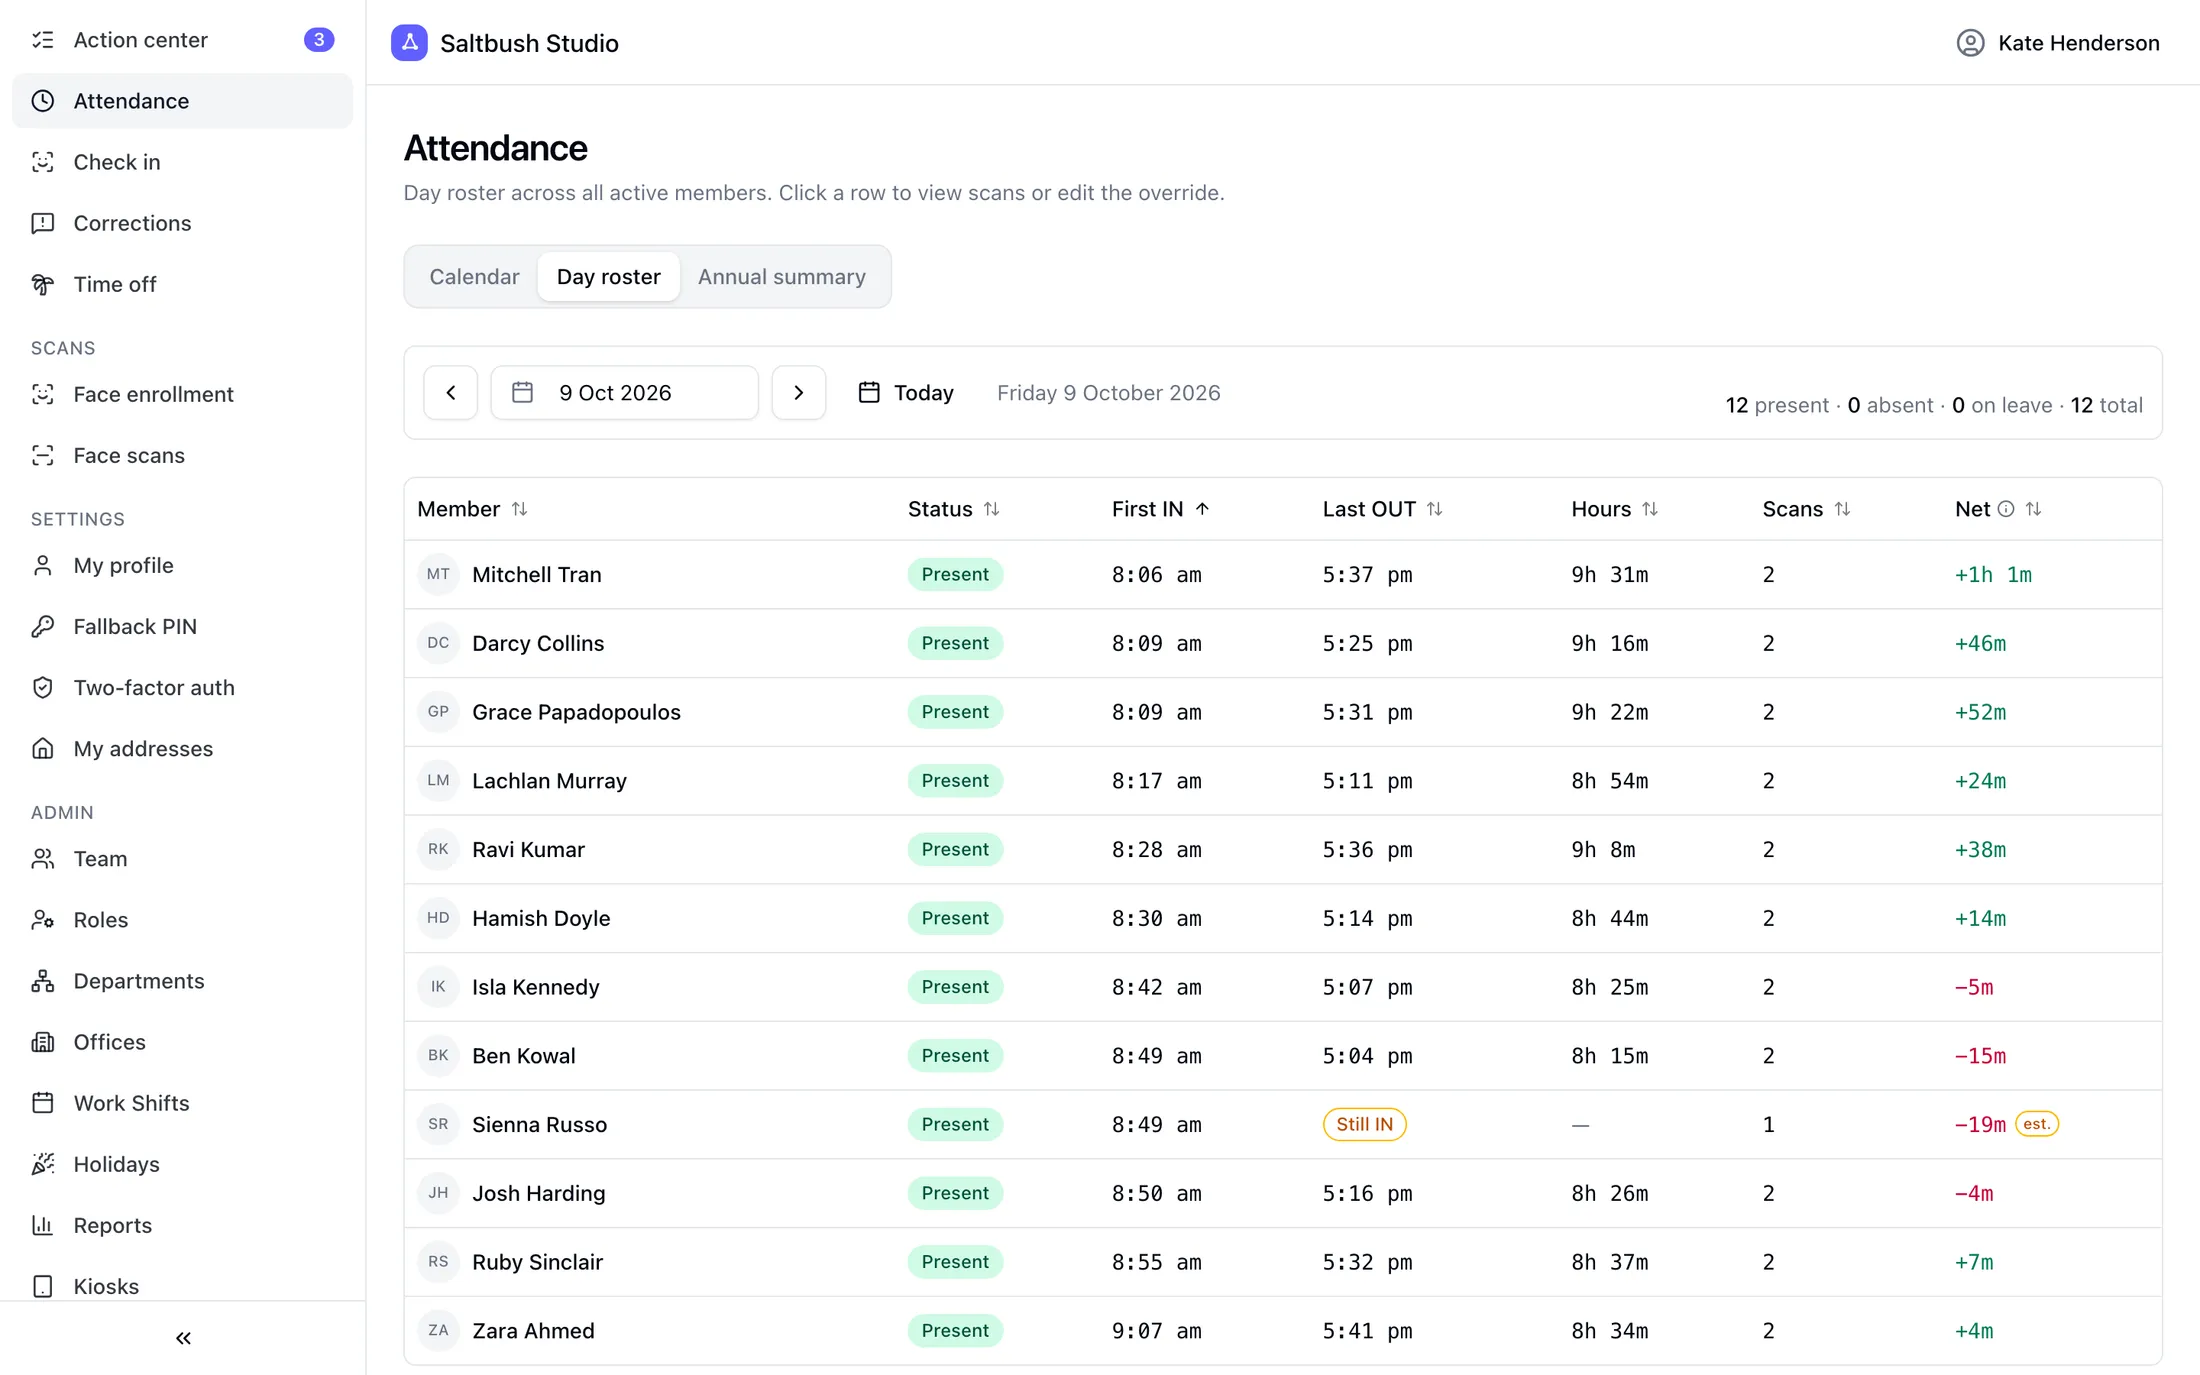Screen dimensions: 2200x1375
Task: Click the Holidays party popper icon
Action: (42, 1163)
